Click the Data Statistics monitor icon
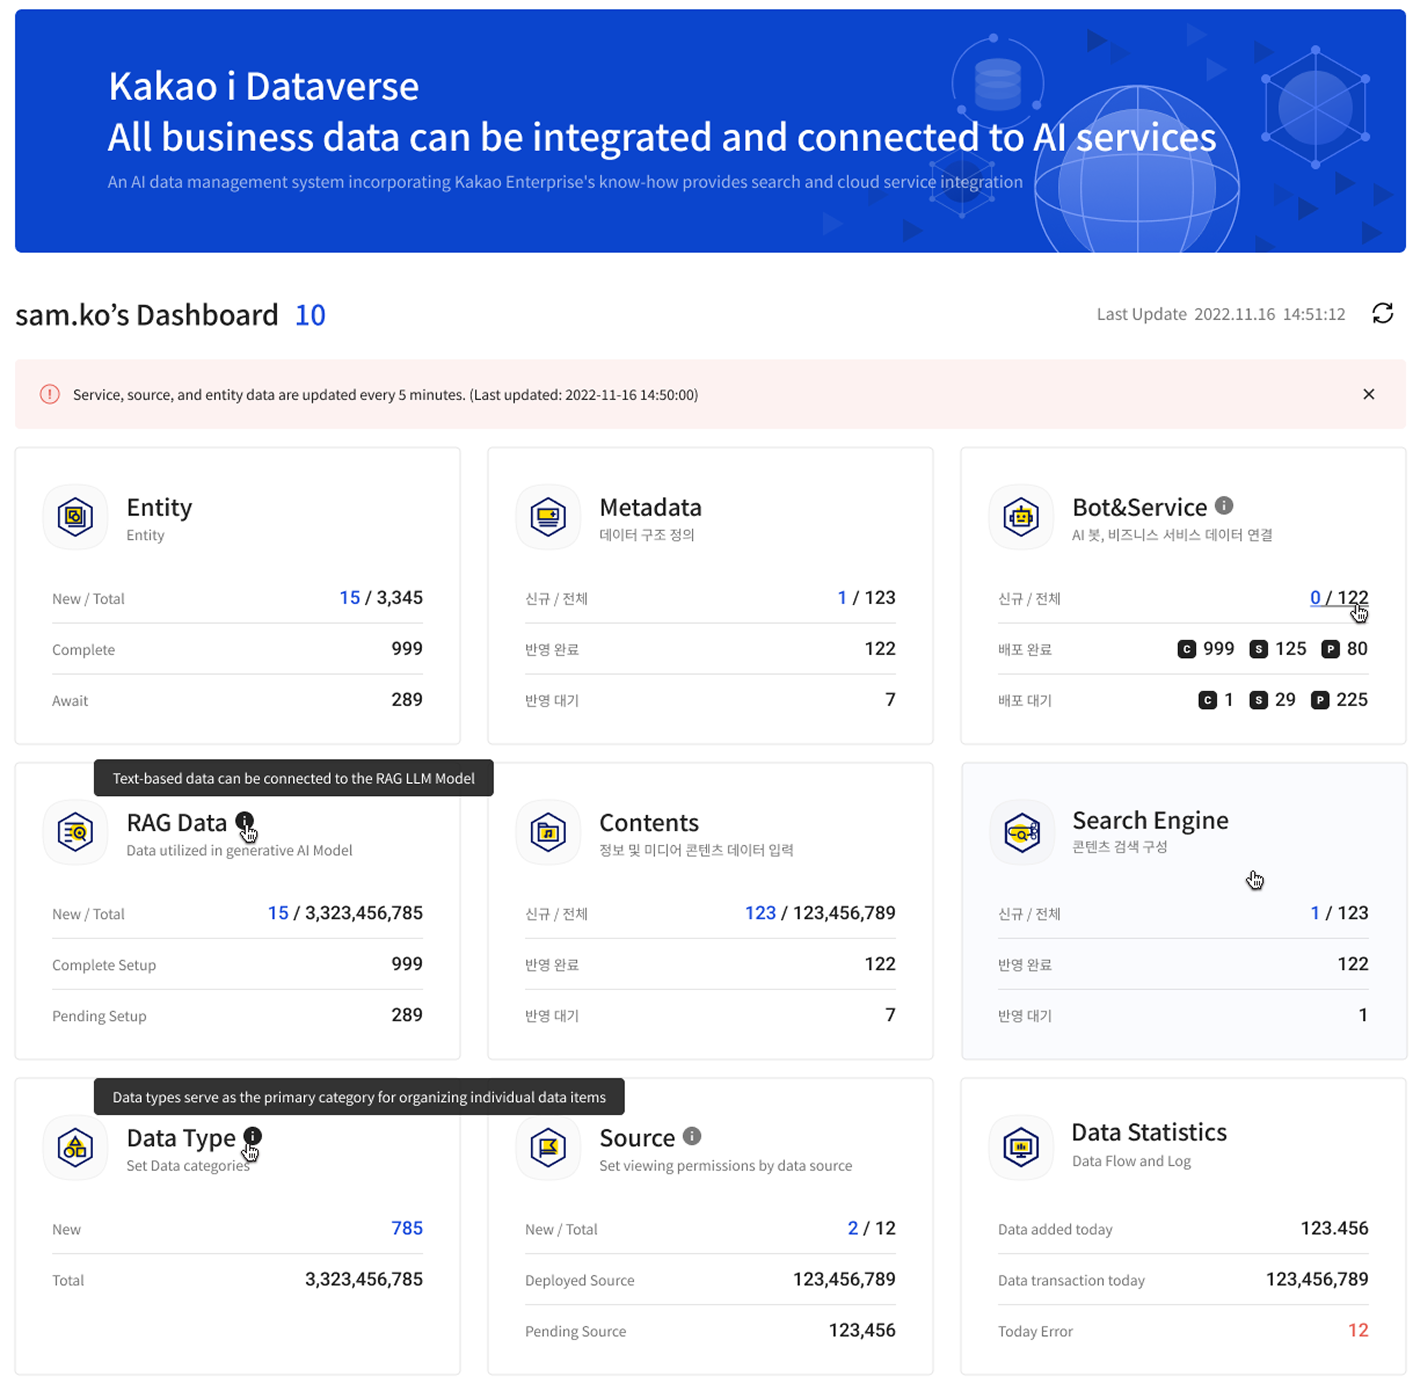The width and height of the screenshot is (1418, 1386). click(1021, 1147)
